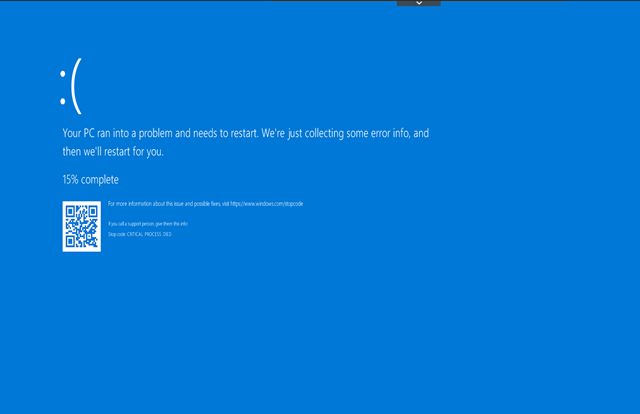The height and width of the screenshot is (414, 640).
Task: Click the words "CRITICAL PROCESS DIED"
Action: click(149, 234)
